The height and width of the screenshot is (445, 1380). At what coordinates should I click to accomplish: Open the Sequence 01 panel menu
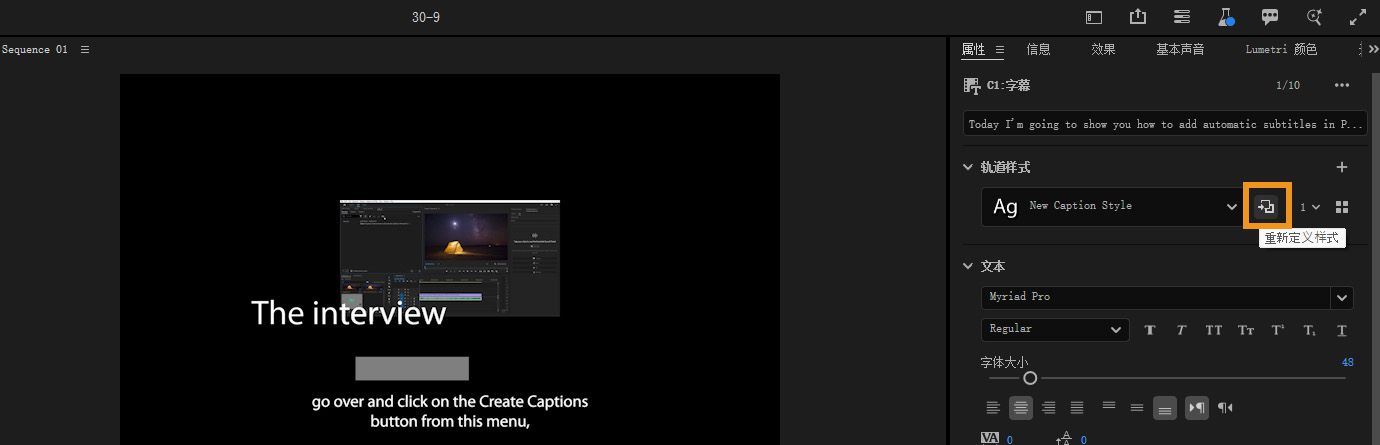point(85,49)
